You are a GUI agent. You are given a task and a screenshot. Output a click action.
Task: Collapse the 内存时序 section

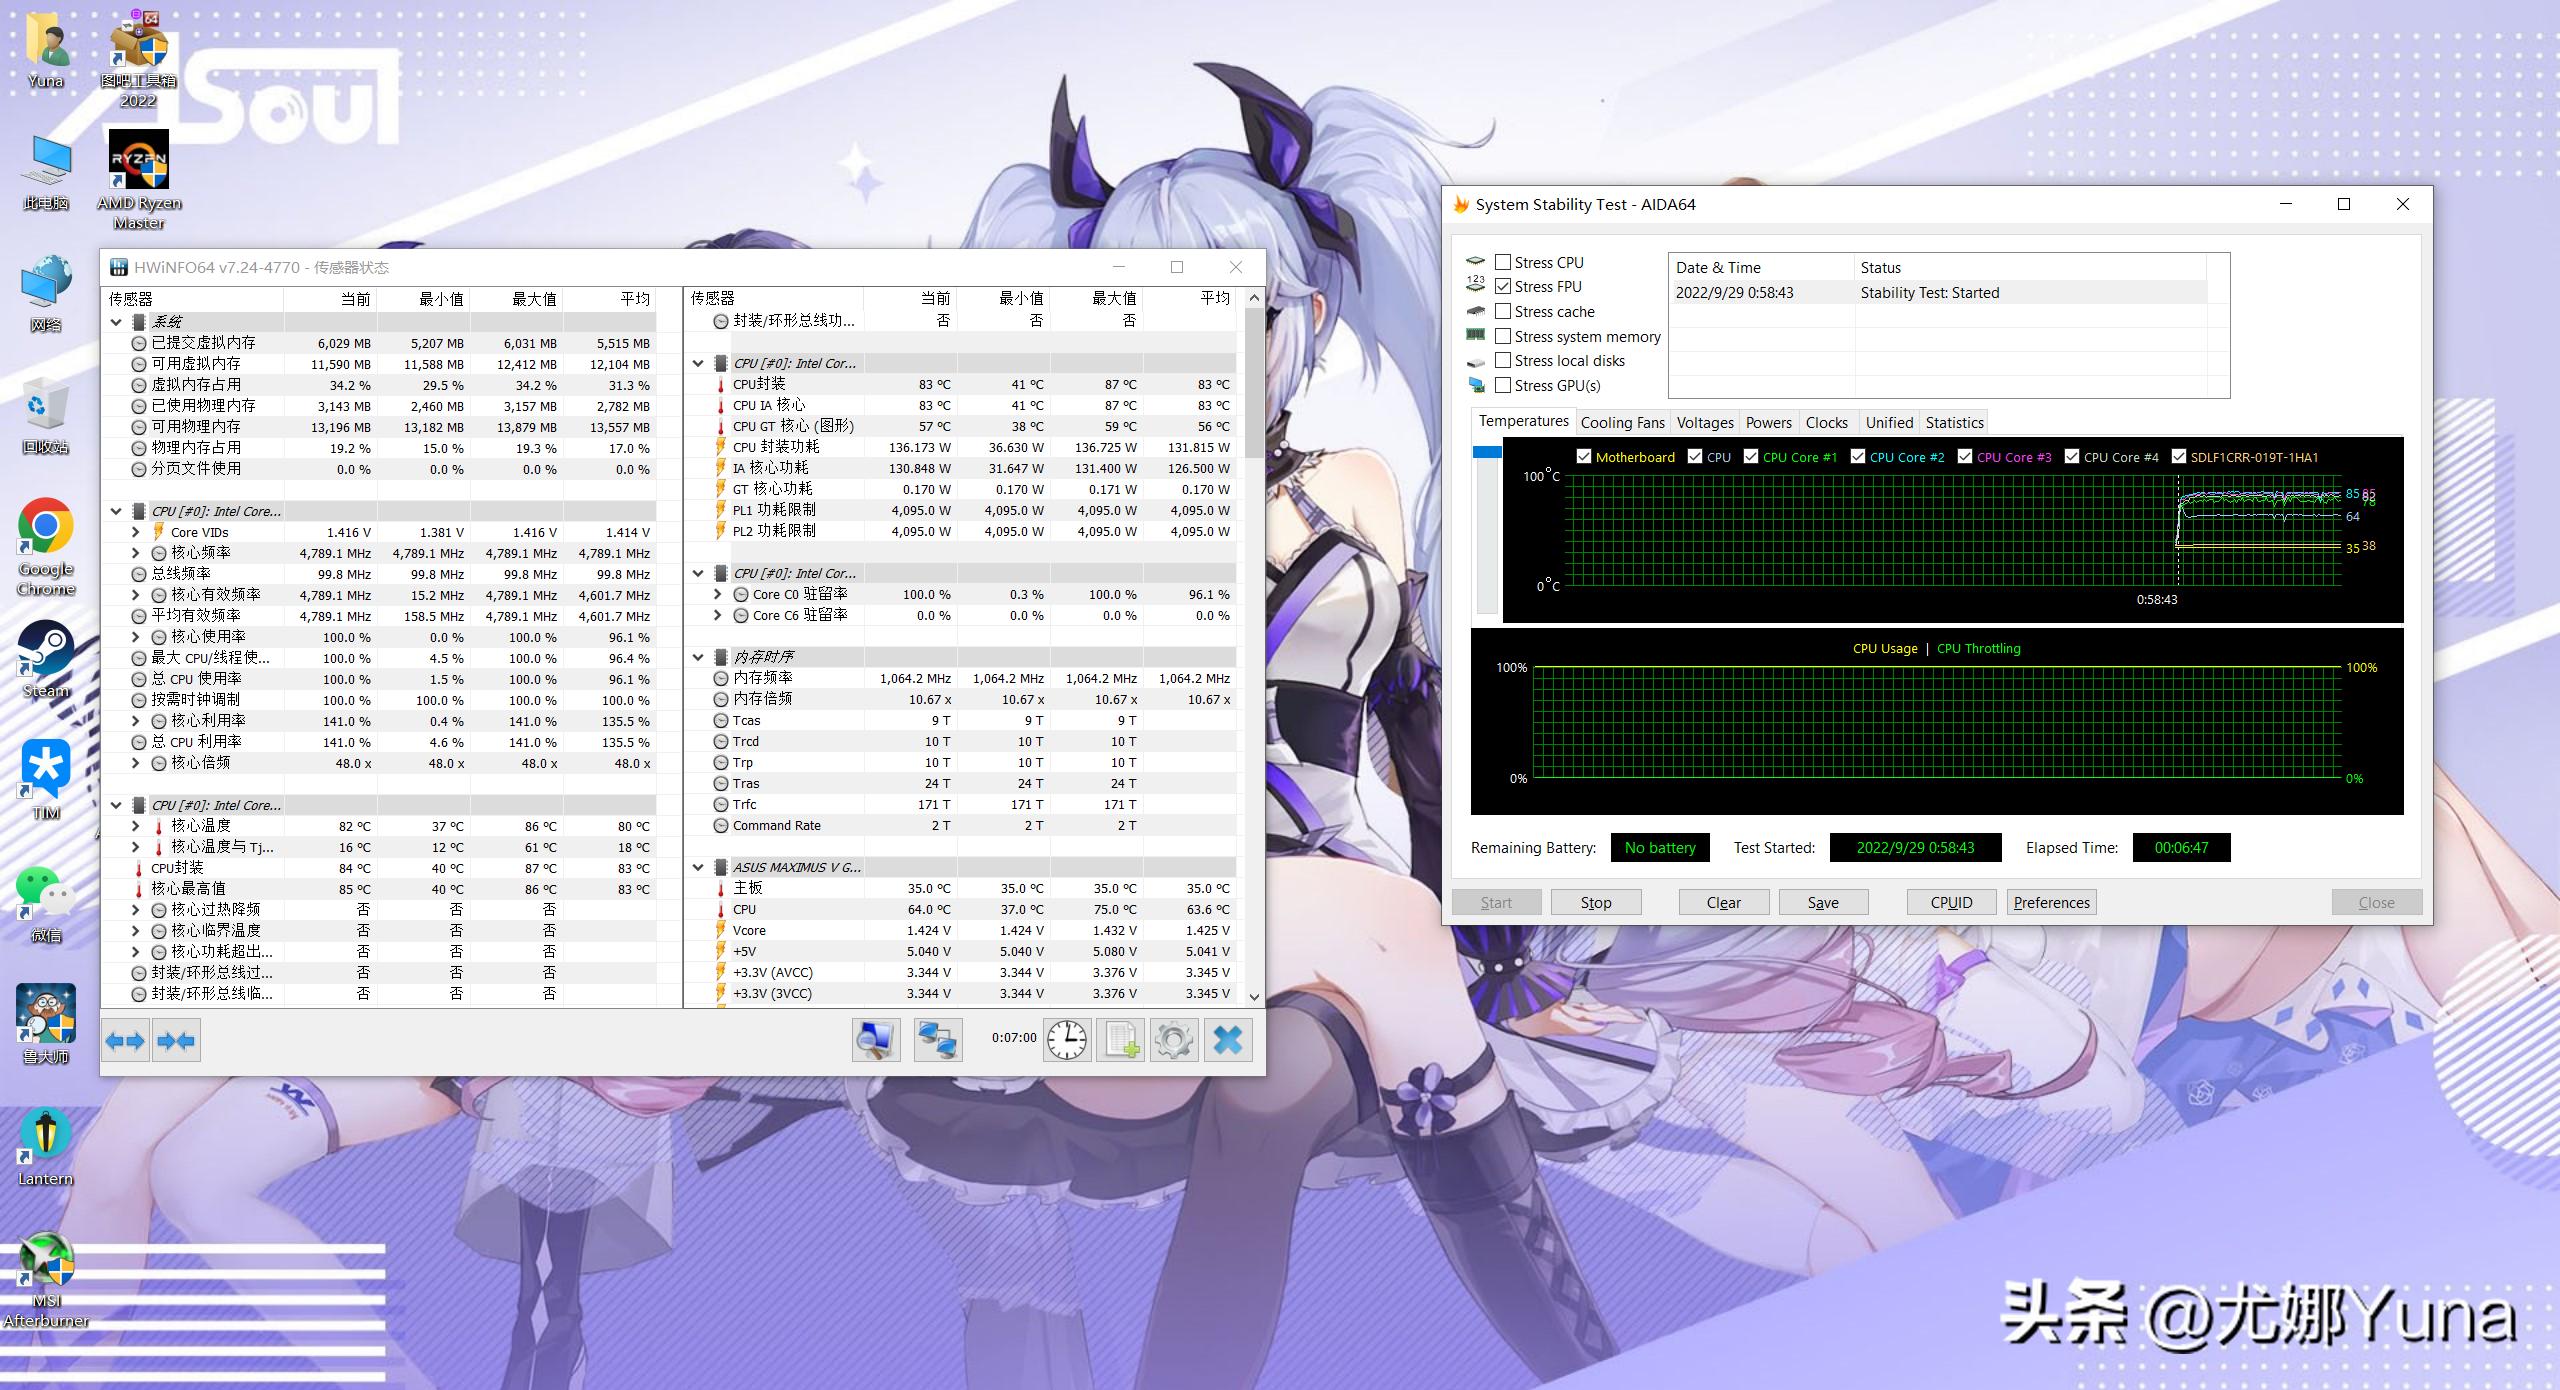pos(698,656)
